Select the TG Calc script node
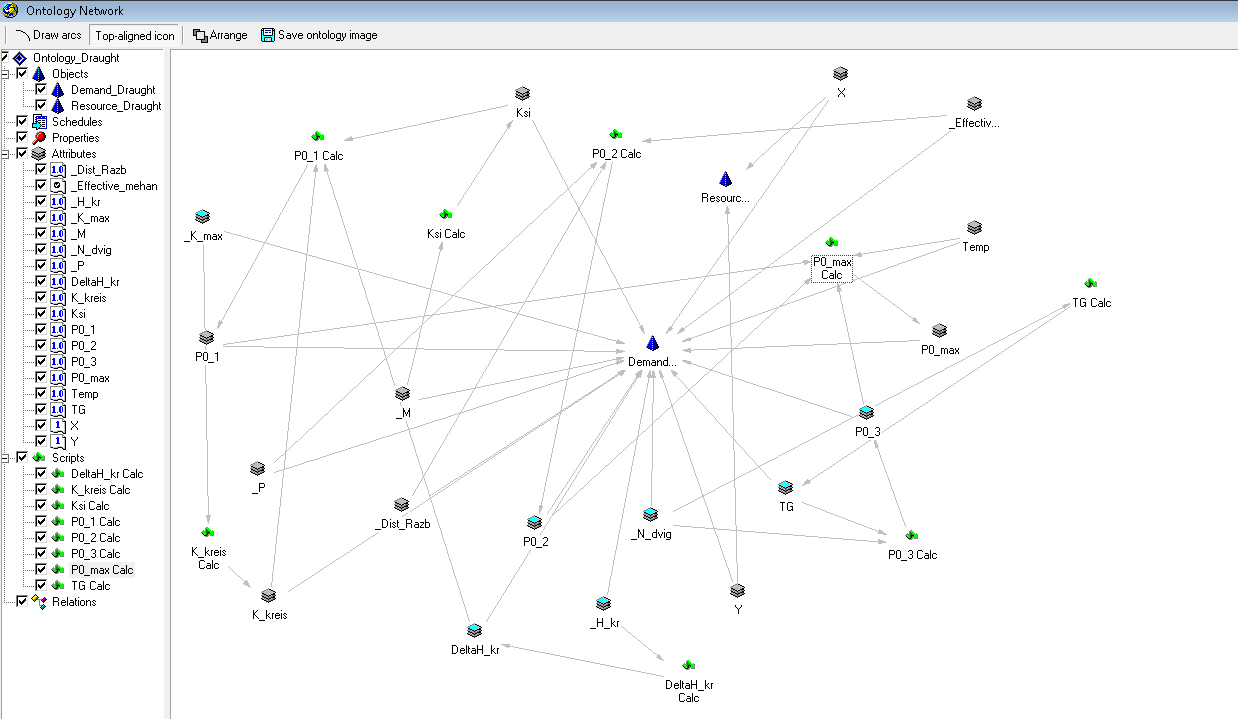Image resolution: width=1238 pixels, height=719 pixels. pyautogui.click(x=1090, y=284)
